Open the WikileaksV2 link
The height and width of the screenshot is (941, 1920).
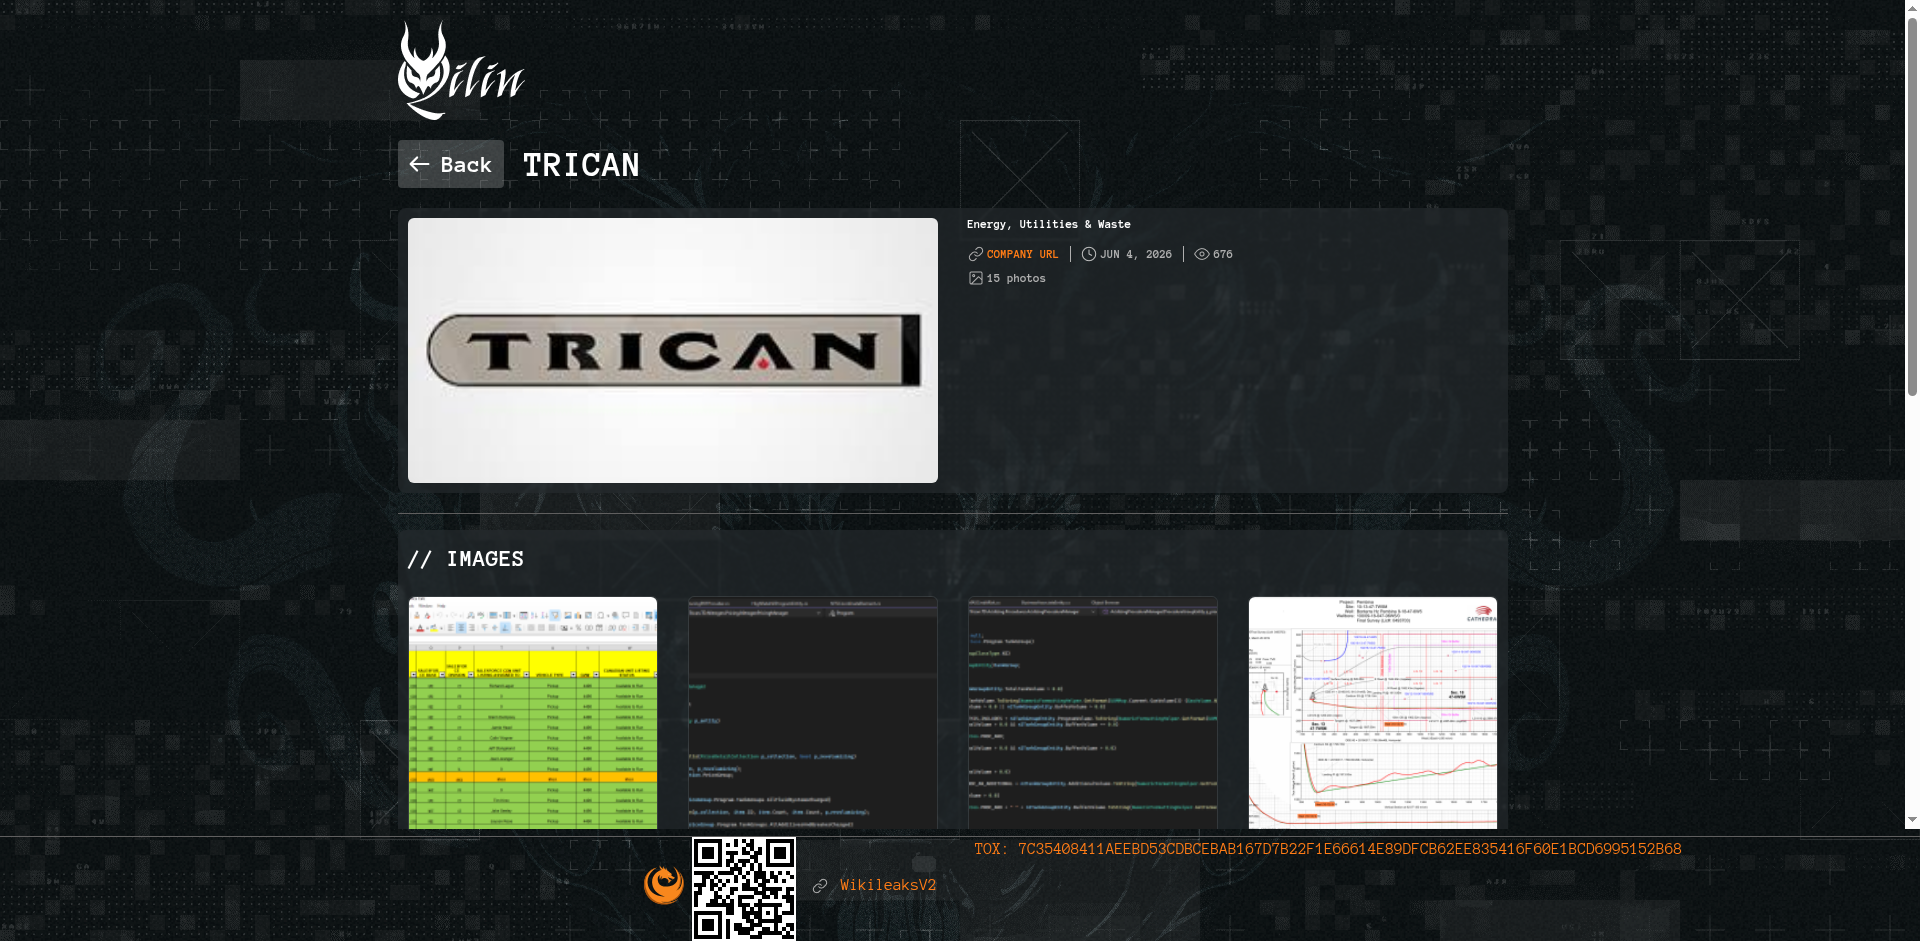tap(888, 885)
